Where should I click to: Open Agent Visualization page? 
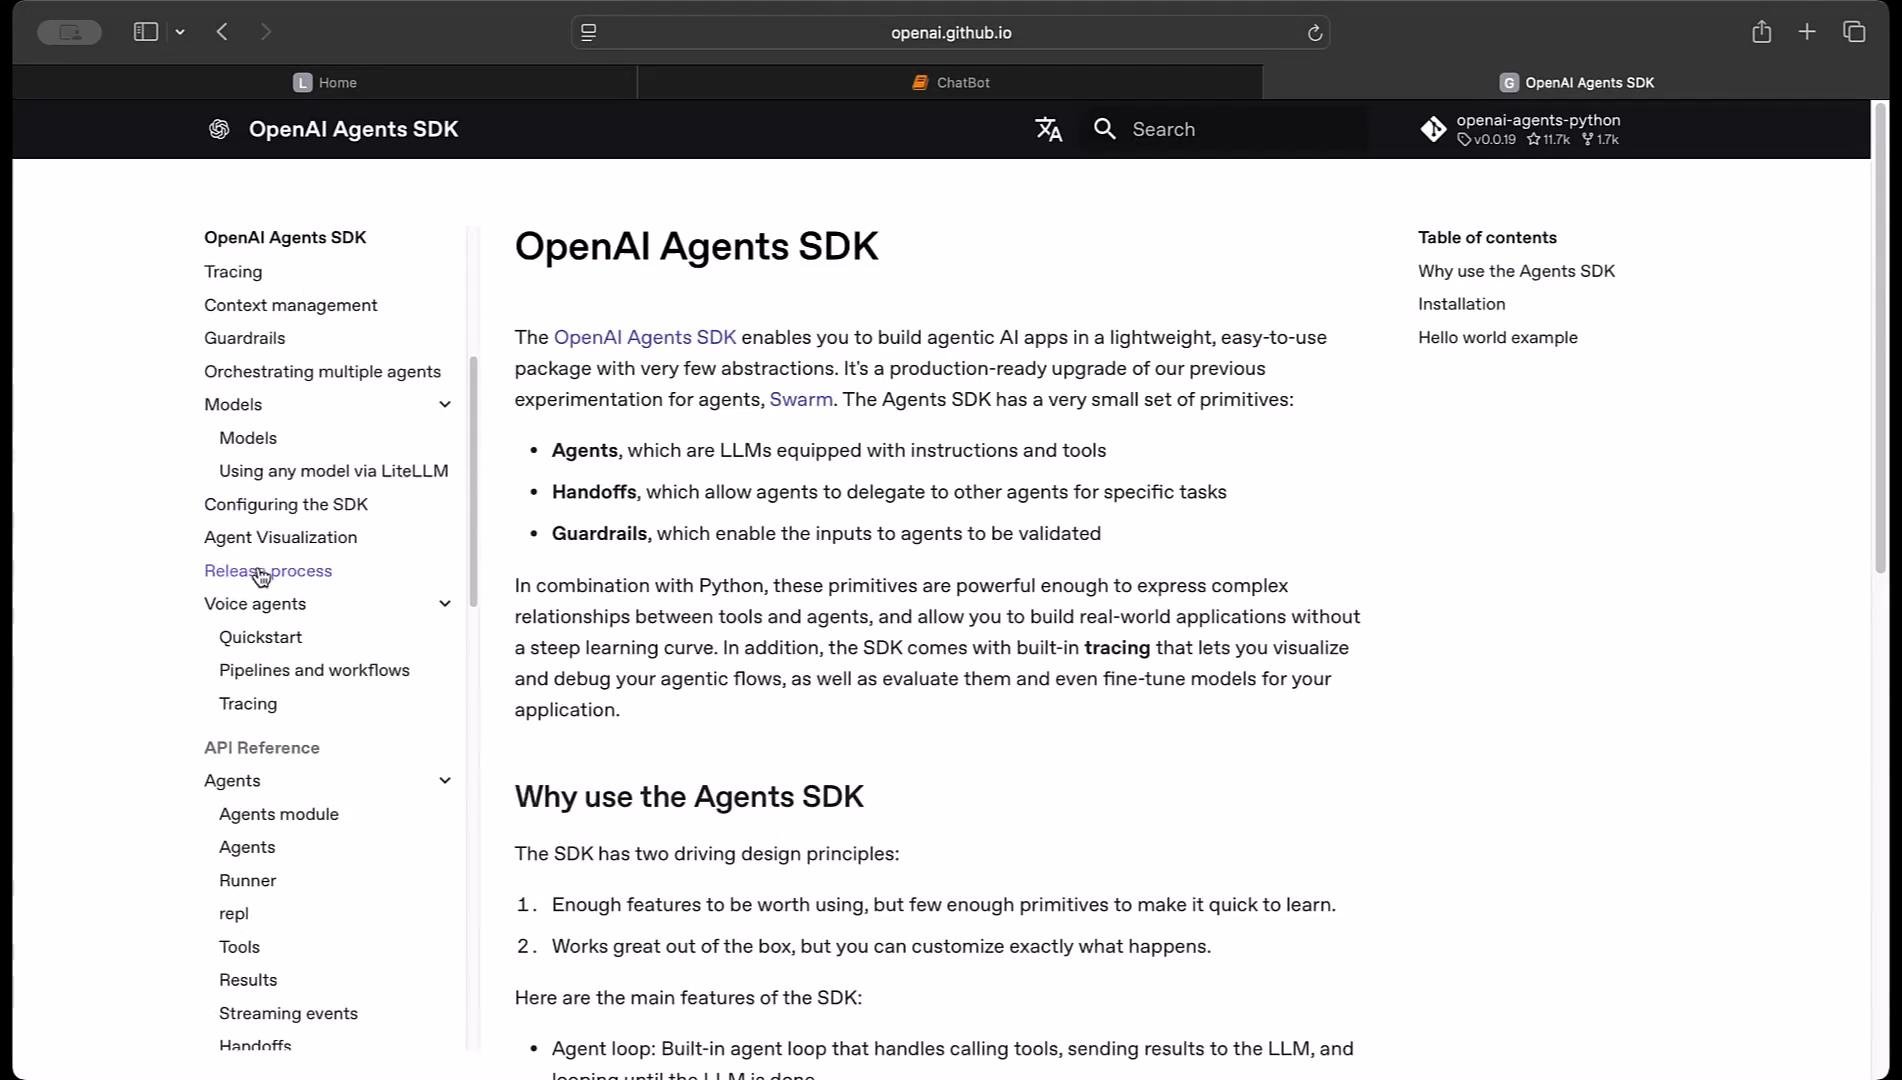click(281, 537)
